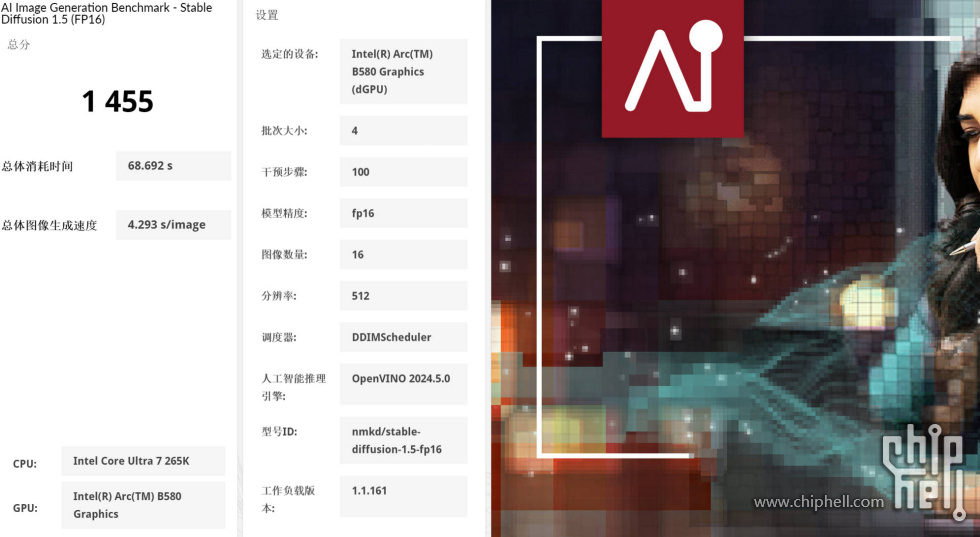Select the model precision value fp16

(x=404, y=213)
